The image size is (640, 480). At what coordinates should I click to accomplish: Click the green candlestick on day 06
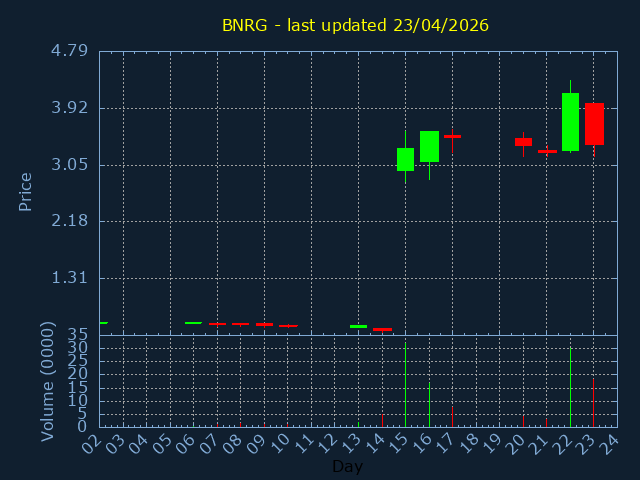click(193, 322)
